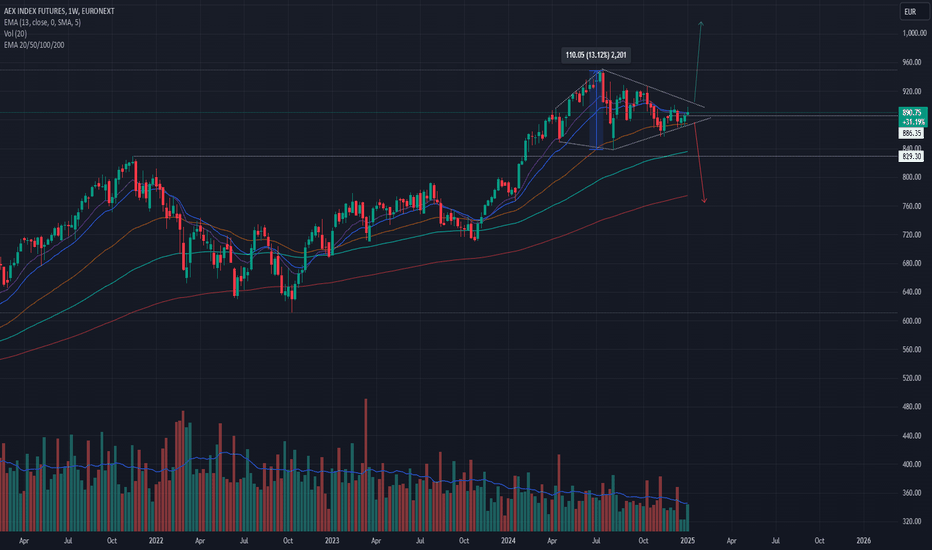The image size is (932, 550).
Task: Select the EMA 20/50/100/200 indicator legend
Action: pos(34,45)
